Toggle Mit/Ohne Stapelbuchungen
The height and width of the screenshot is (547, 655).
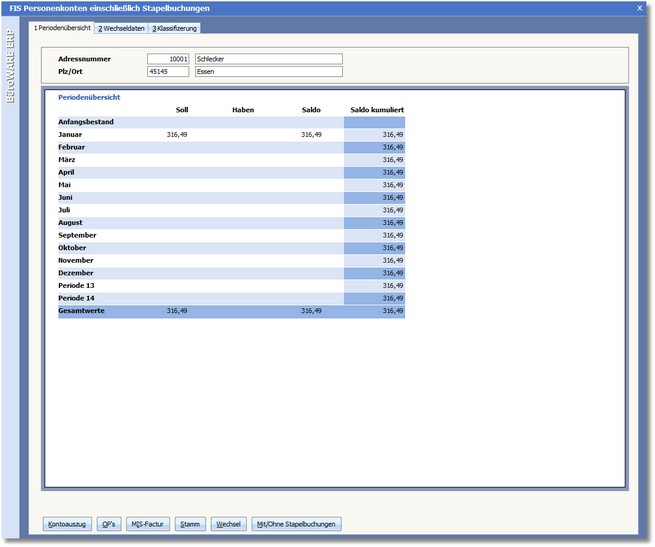coord(297,523)
